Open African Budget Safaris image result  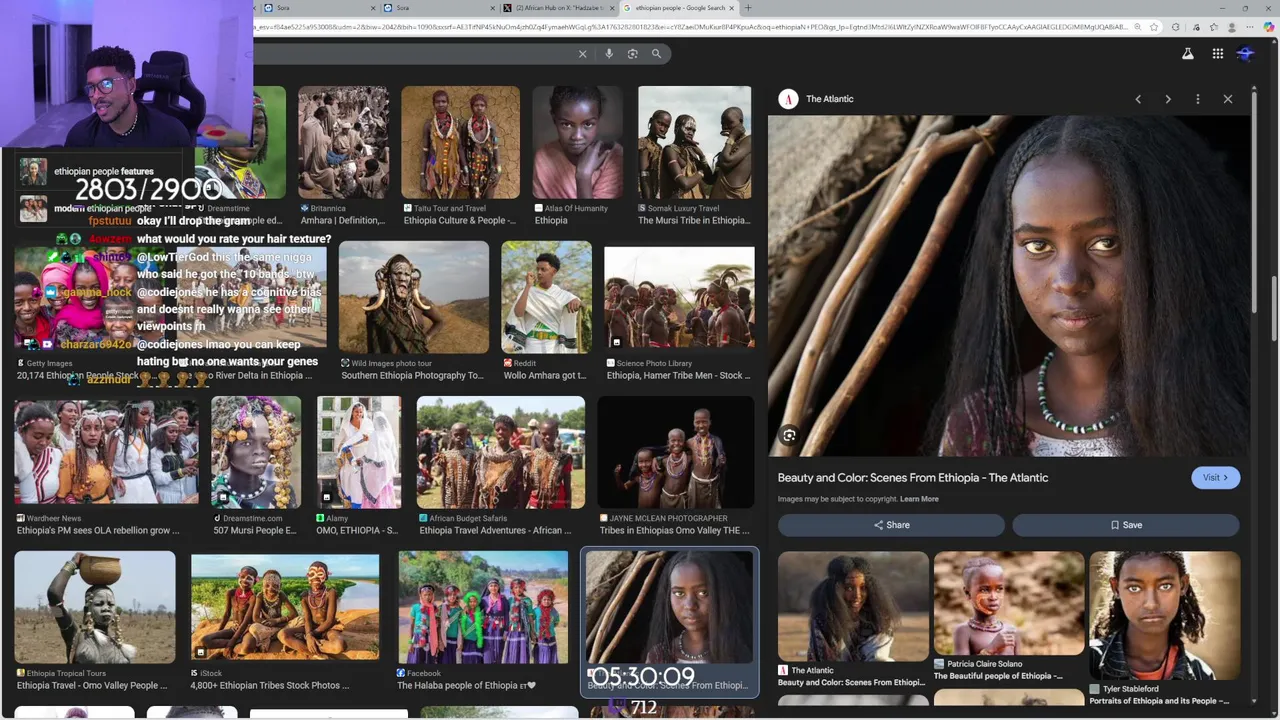[x=500, y=452]
